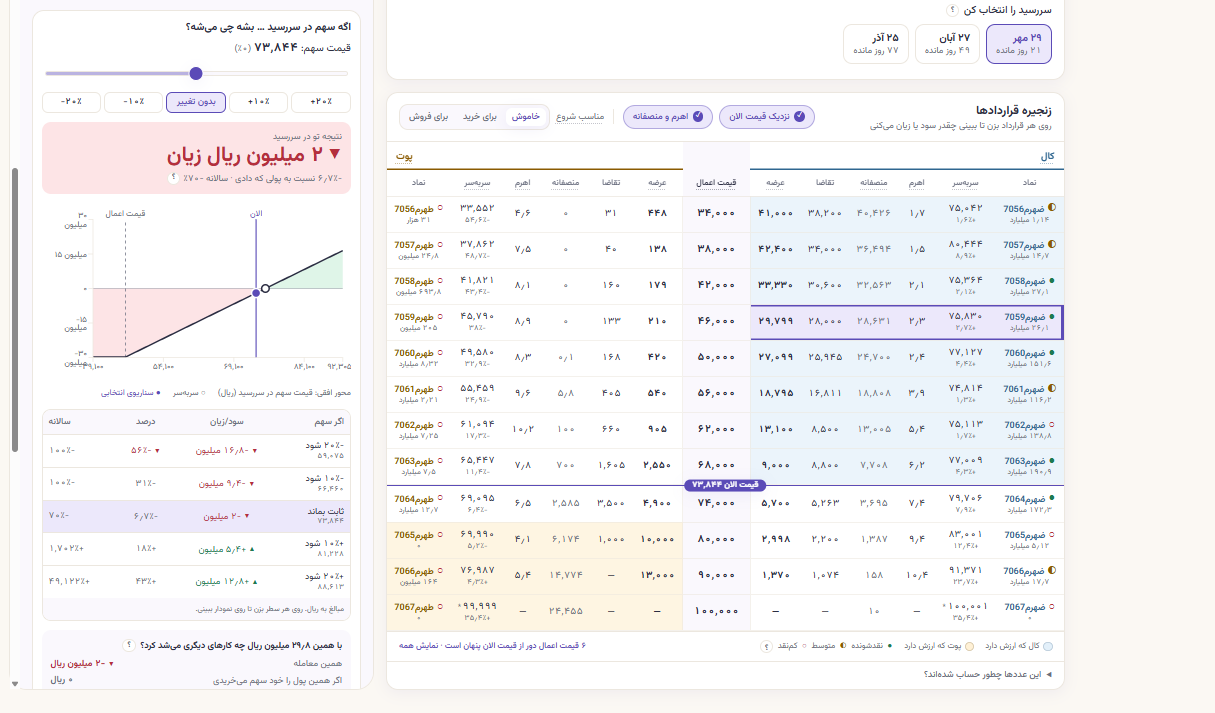
Task: Toggle the نزدیک قیمت الان filter chip
Action: [x=767, y=117]
